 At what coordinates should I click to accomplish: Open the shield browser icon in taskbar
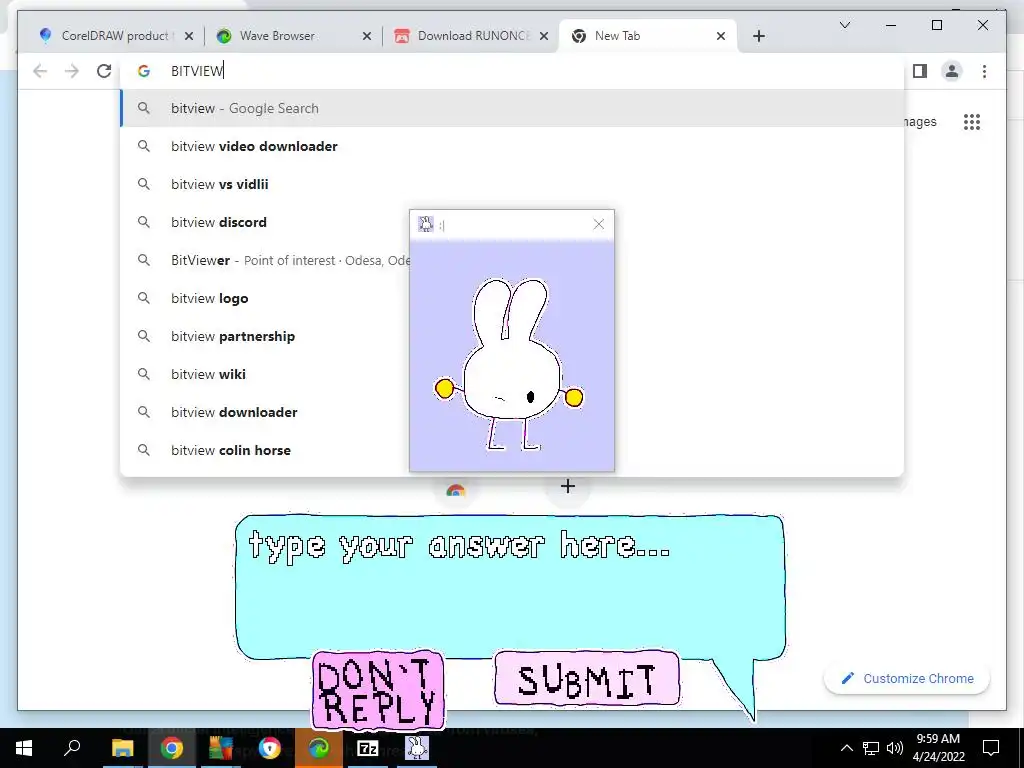click(270, 748)
